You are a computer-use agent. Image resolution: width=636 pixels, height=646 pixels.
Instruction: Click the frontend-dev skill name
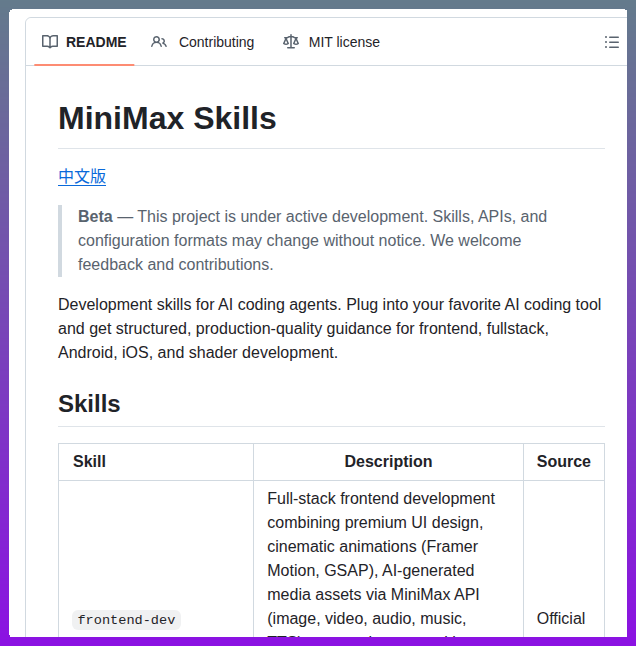click(126, 620)
